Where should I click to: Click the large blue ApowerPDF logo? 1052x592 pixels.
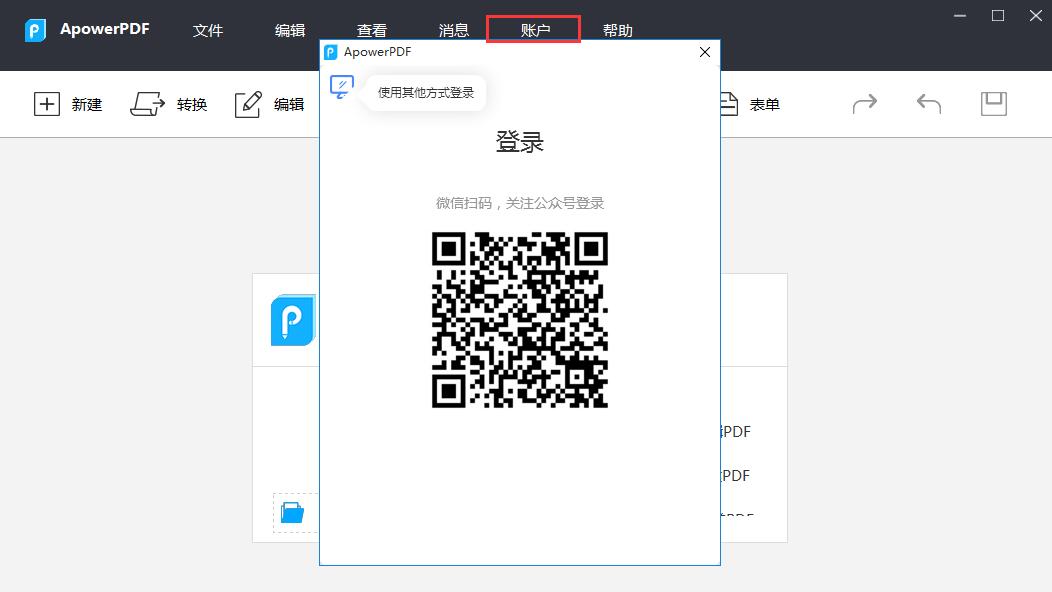(x=293, y=320)
